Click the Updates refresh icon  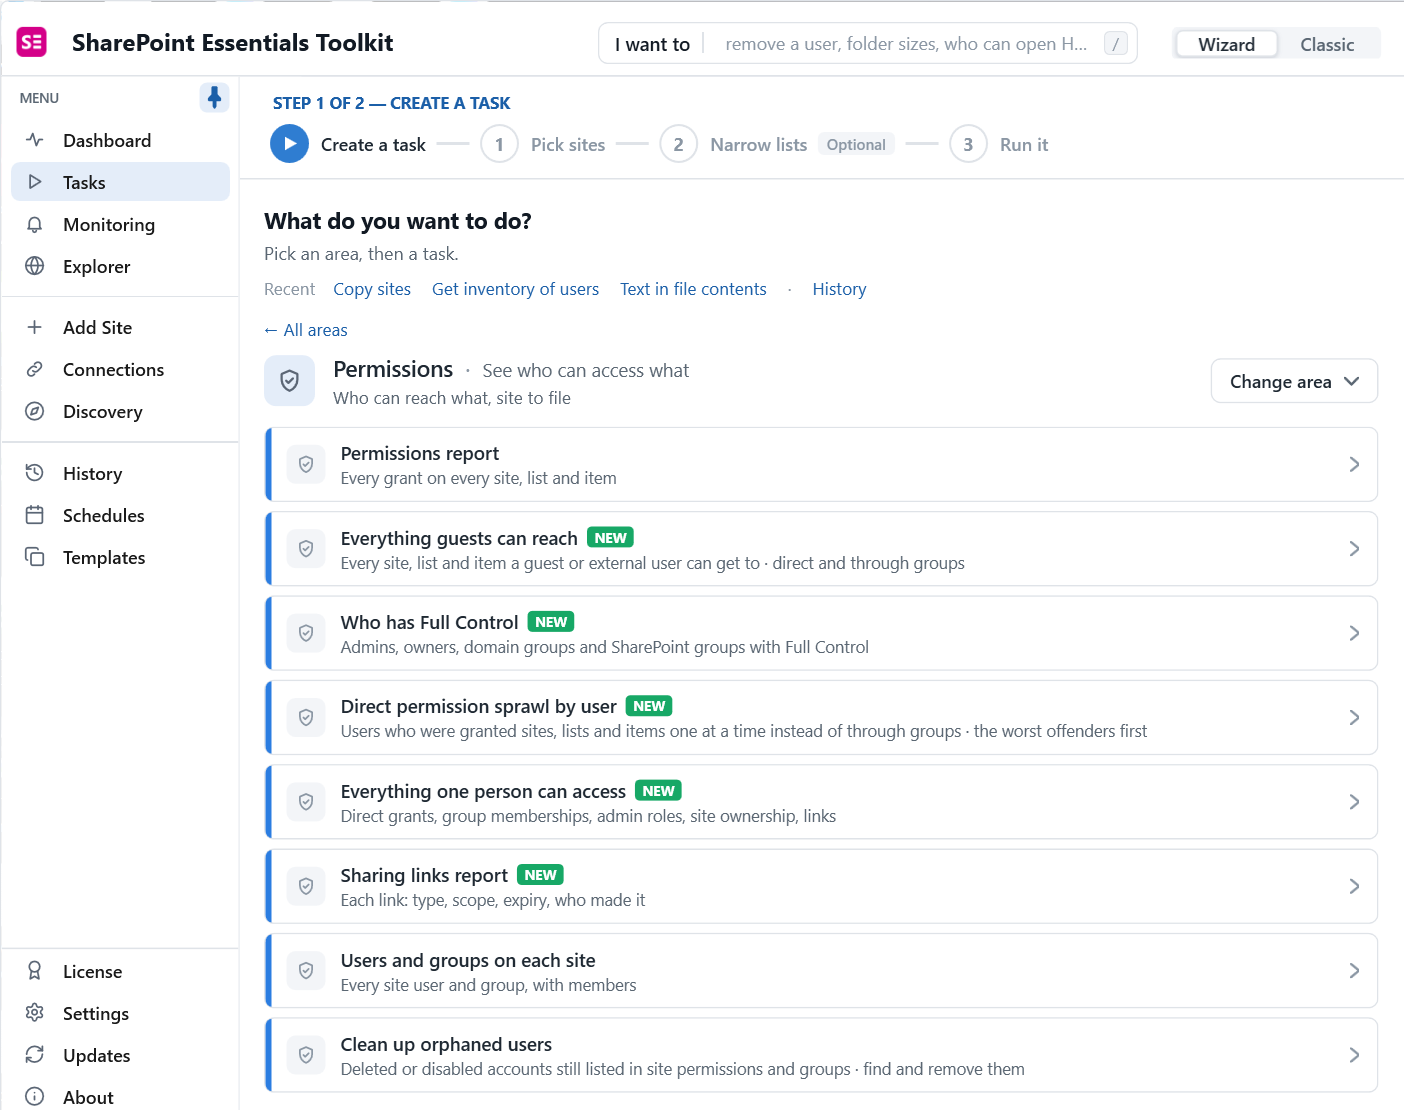coord(35,1055)
